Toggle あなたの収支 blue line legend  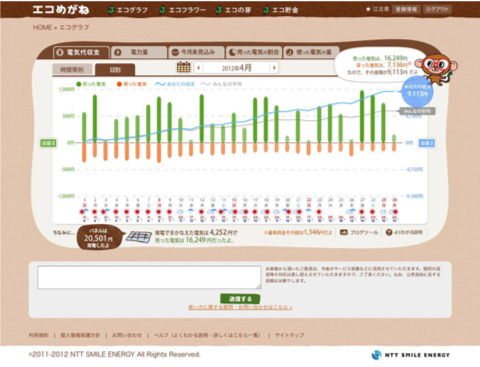[175, 84]
